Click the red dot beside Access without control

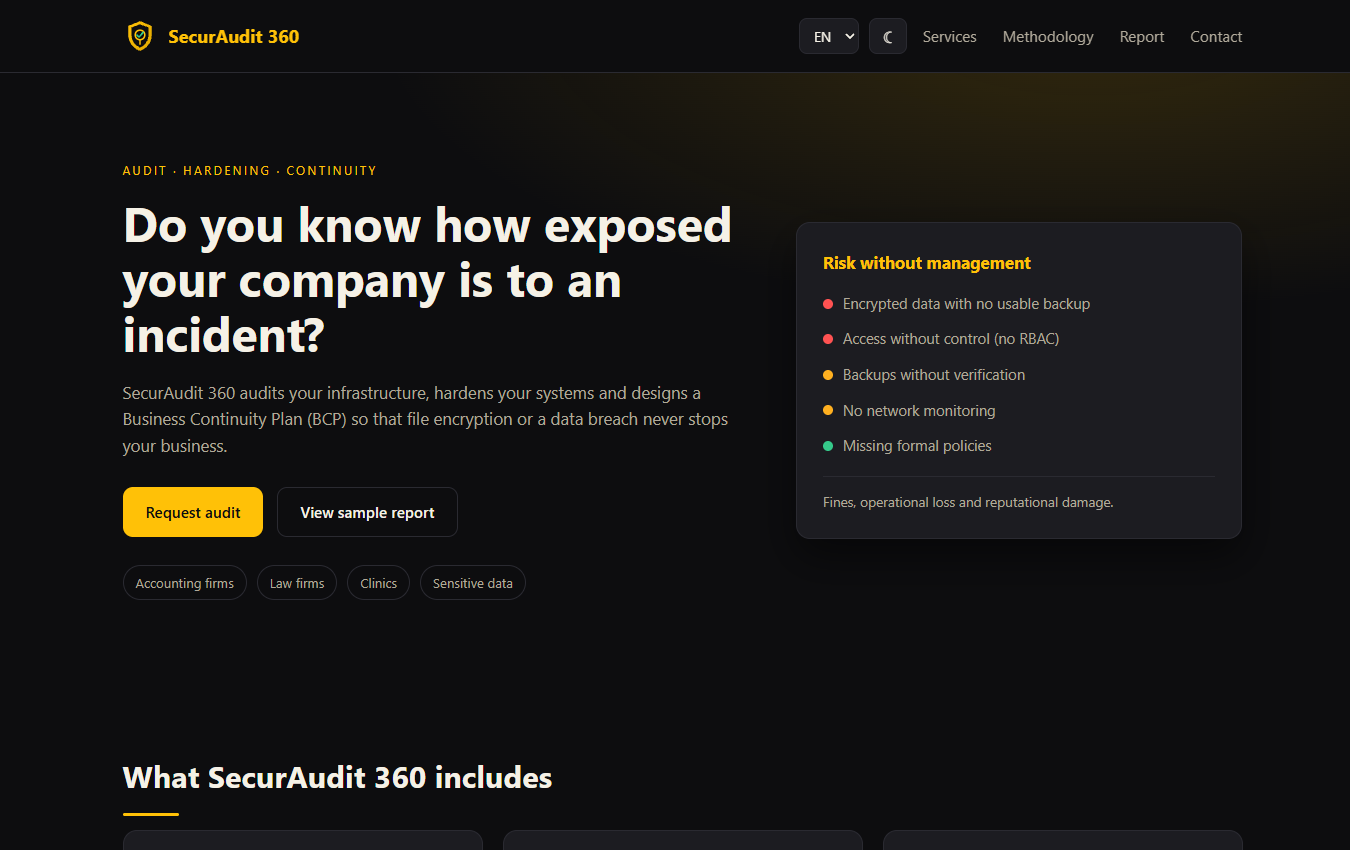click(828, 339)
